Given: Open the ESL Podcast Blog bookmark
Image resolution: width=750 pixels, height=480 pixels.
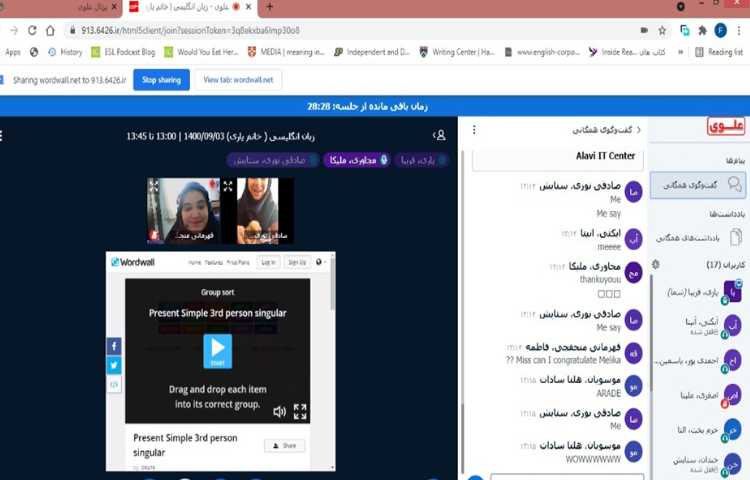Looking at the screenshot, I should tap(123, 52).
